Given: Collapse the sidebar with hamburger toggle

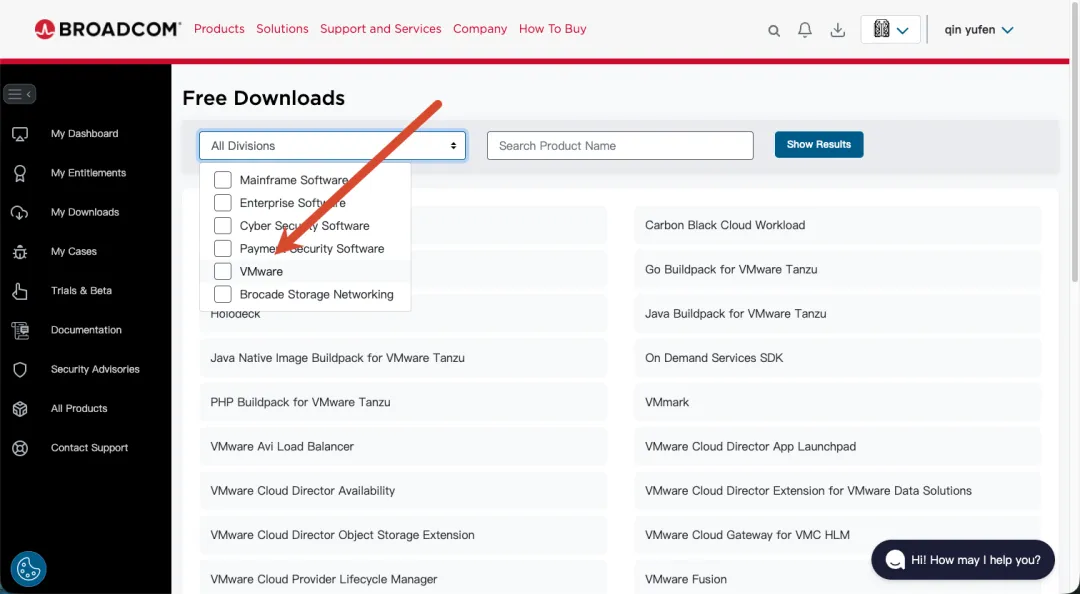Looking at the screenshot, I should (19, 94).
